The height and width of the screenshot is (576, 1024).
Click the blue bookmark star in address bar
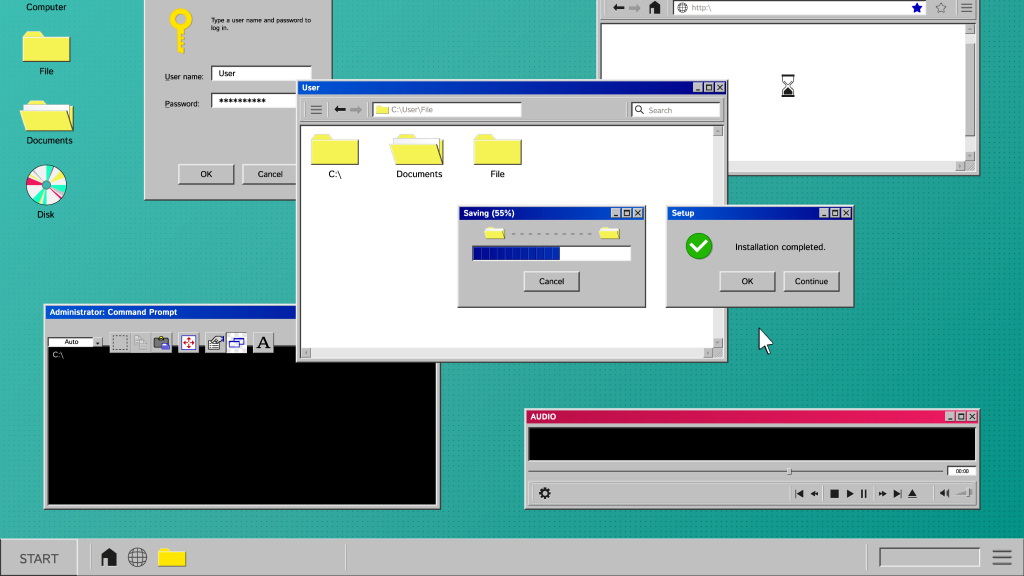[917, 8]
